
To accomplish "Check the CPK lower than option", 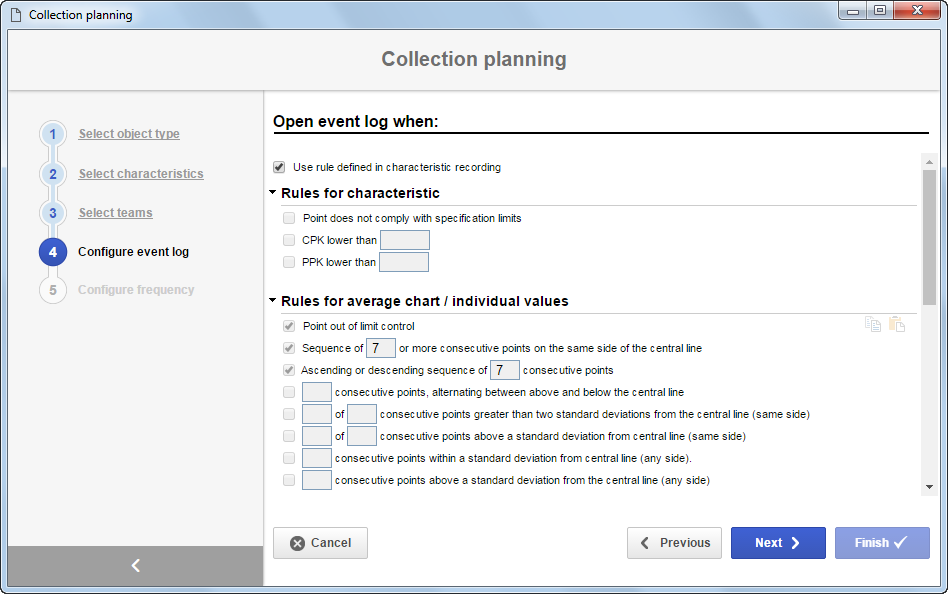I will [289, 240].
